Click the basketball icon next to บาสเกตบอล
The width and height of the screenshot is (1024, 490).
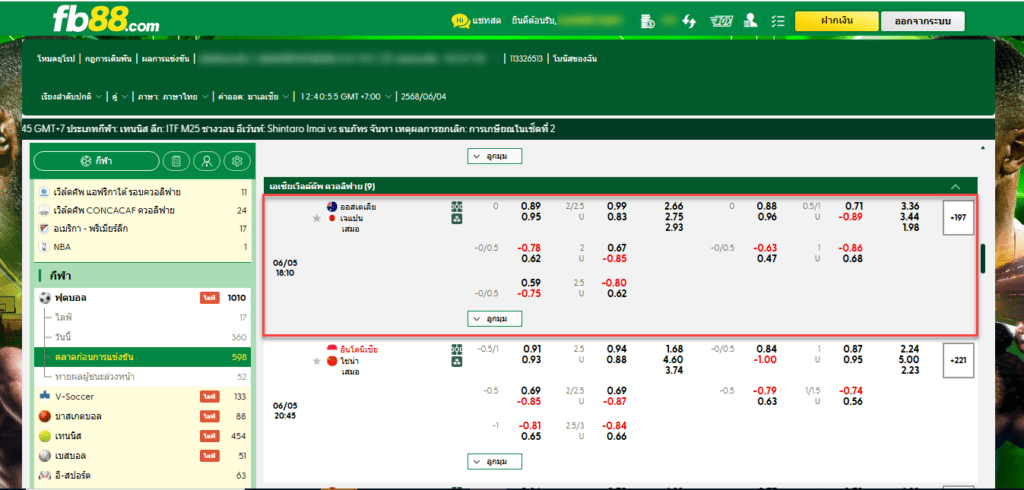tap(44, 416)
